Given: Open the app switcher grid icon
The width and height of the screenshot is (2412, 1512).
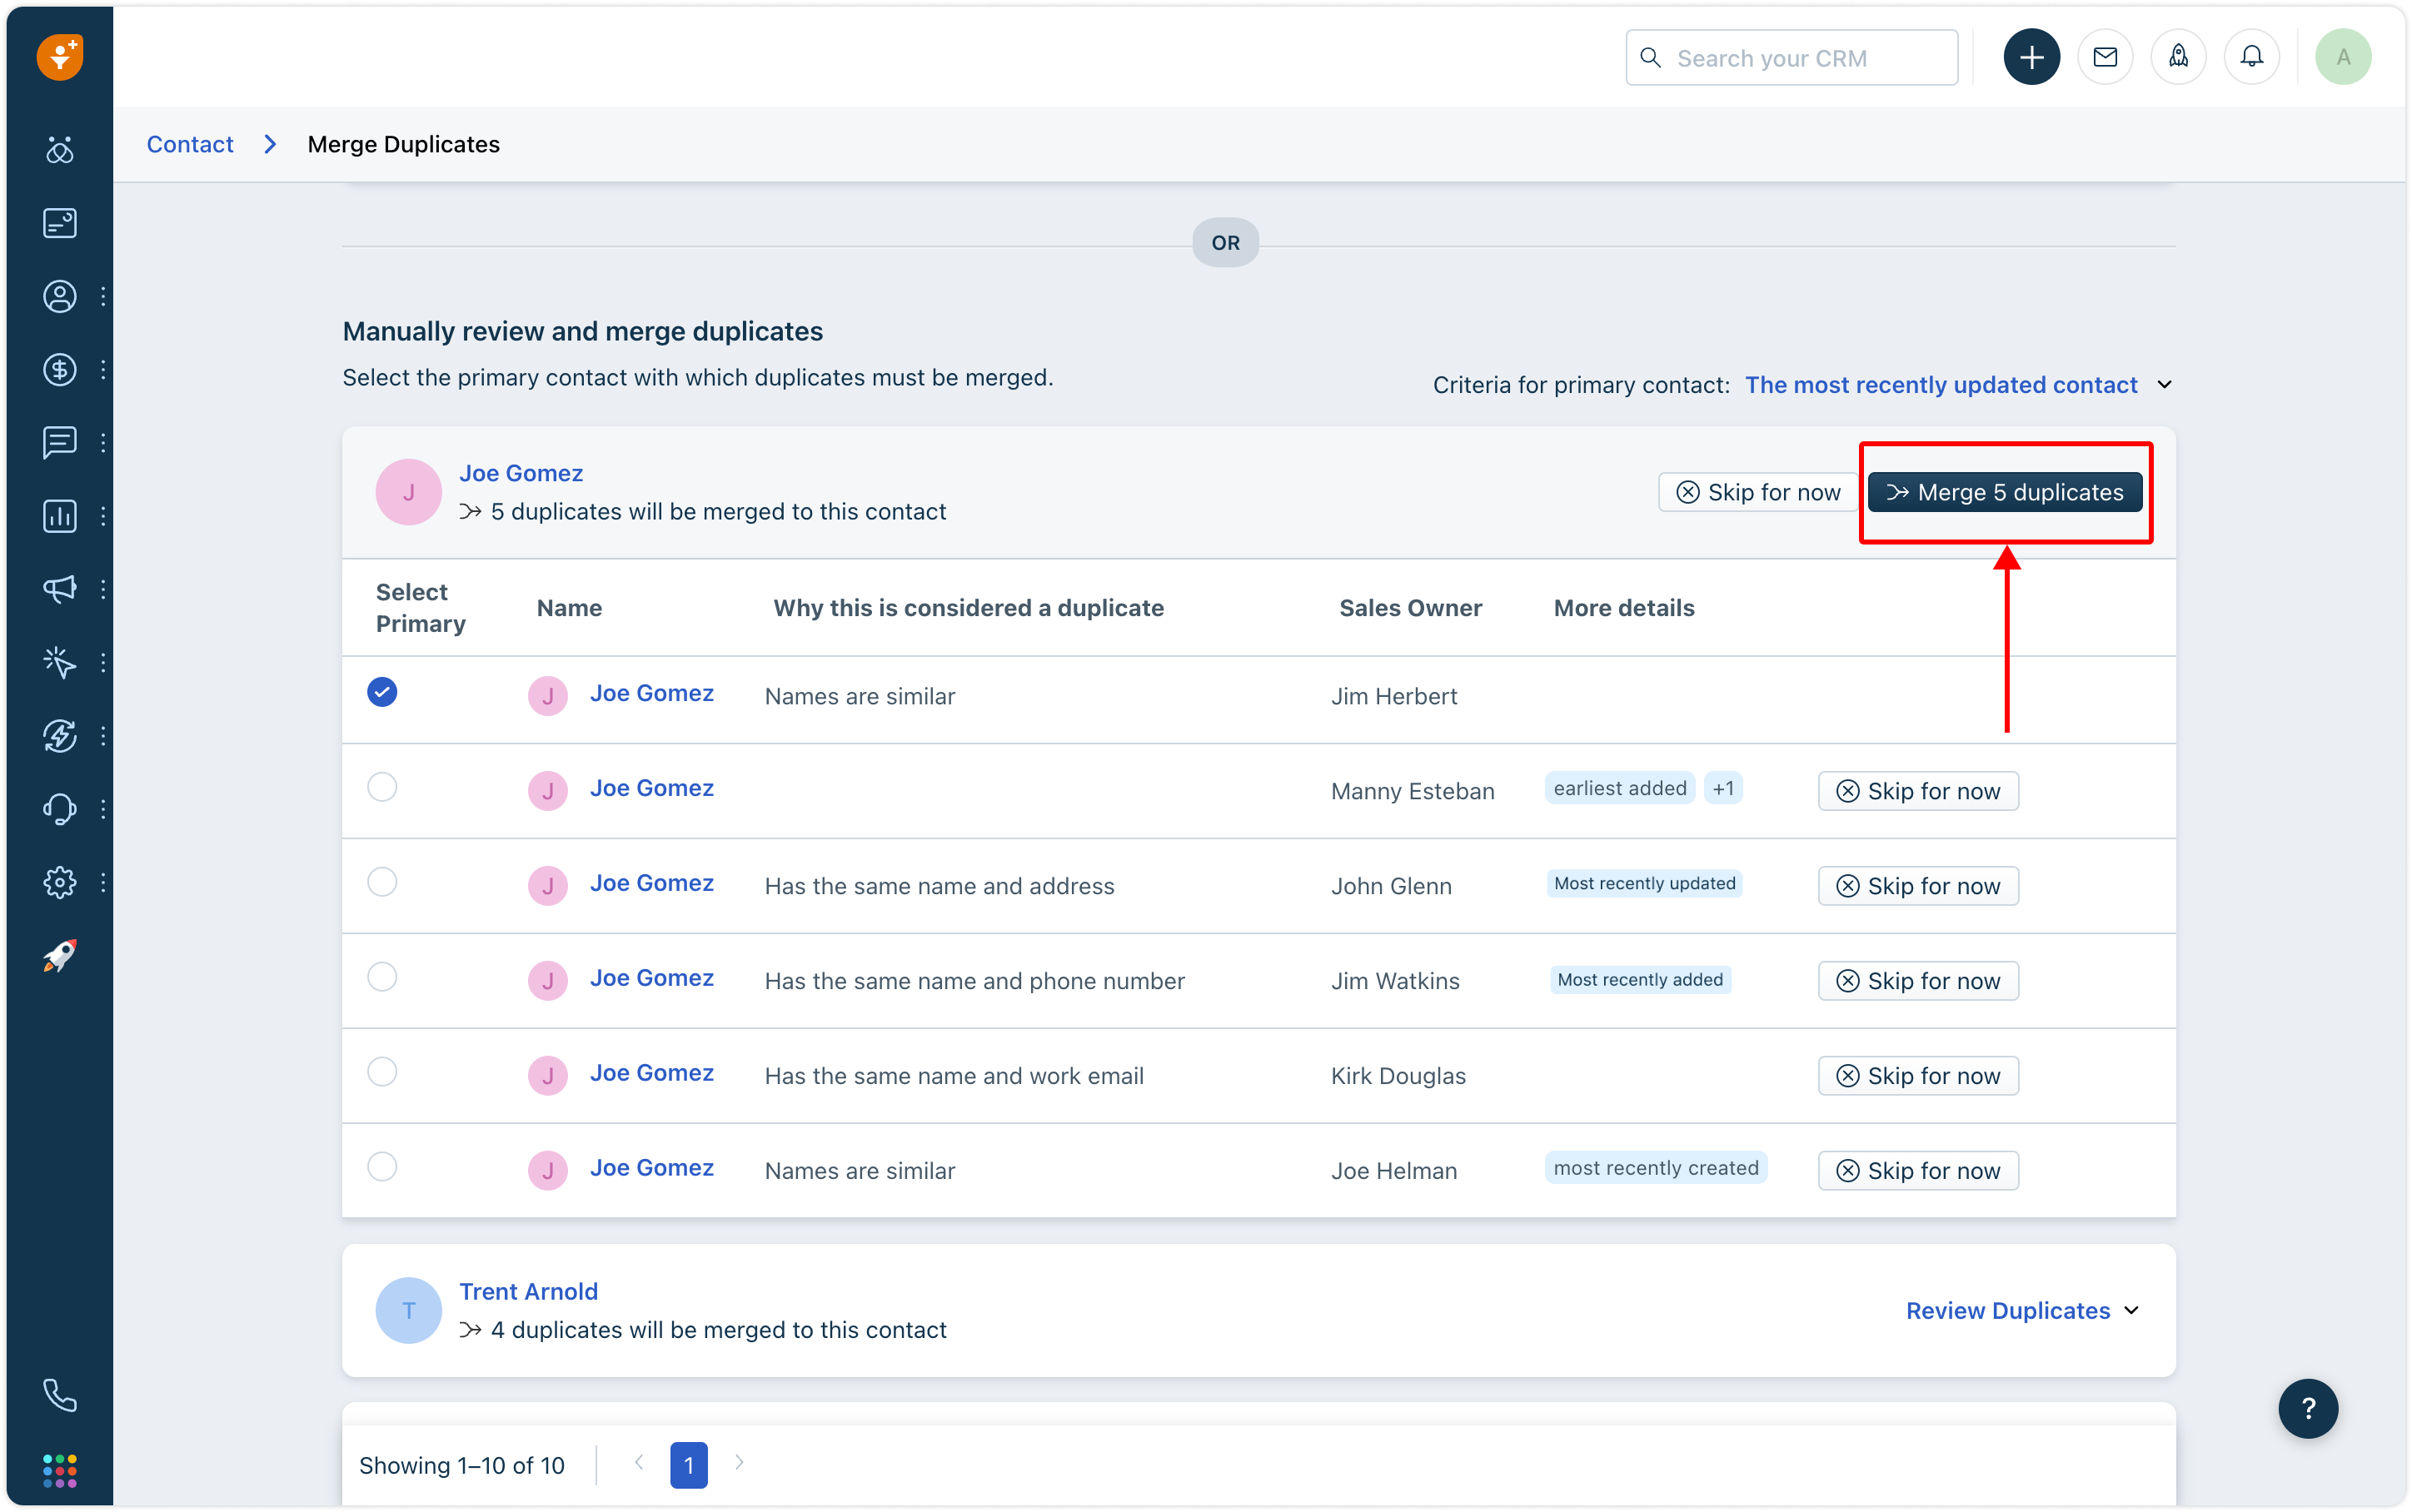Looking at the screenshot, I should [60, 1470].
